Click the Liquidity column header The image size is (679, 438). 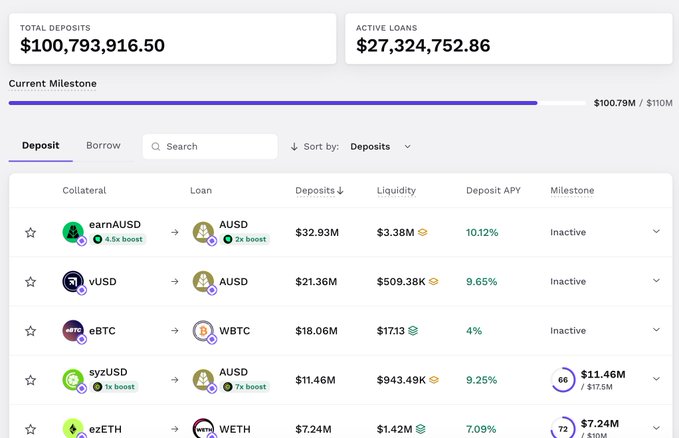click(396, 191)
